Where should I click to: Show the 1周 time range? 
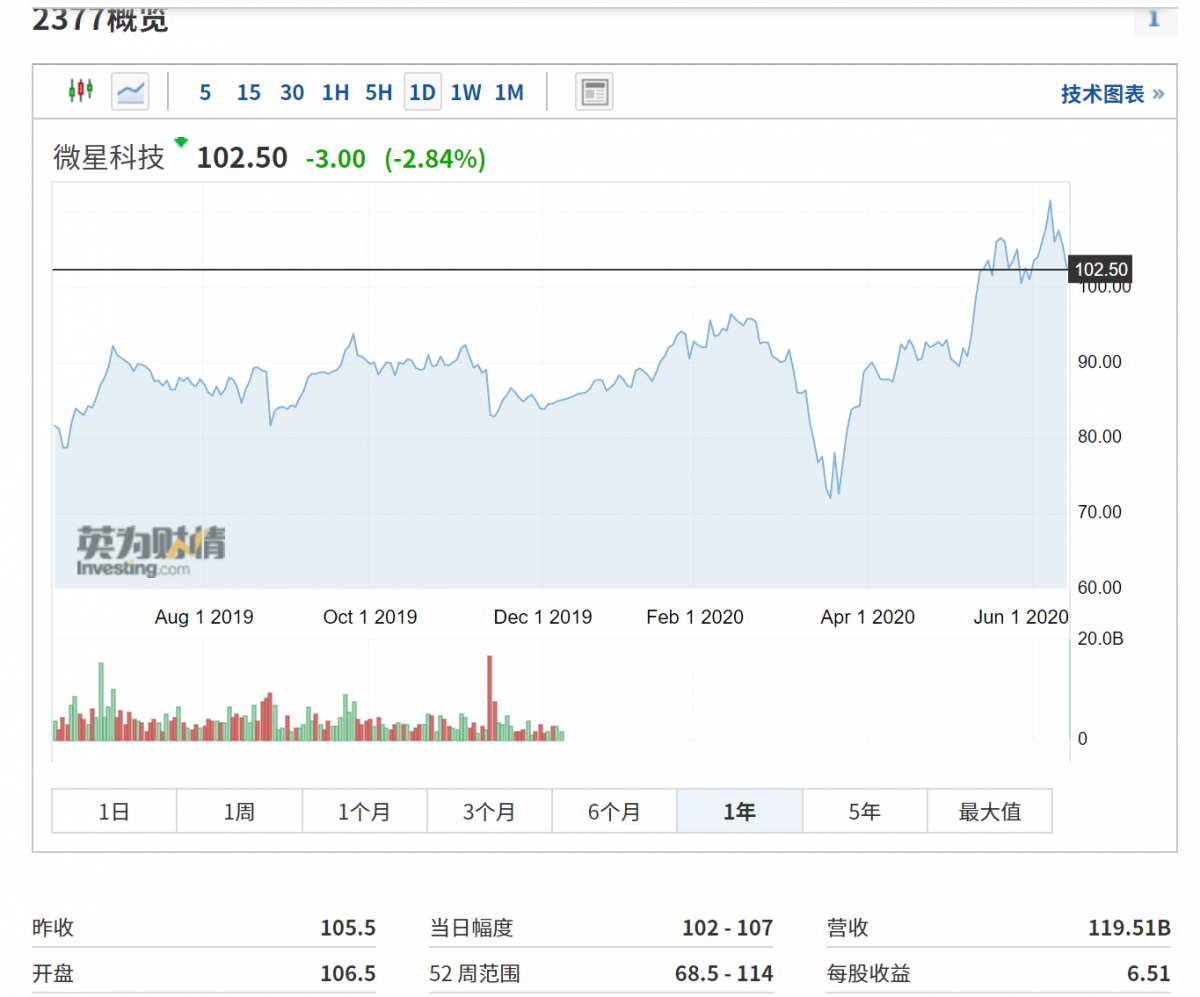point(239,811)
